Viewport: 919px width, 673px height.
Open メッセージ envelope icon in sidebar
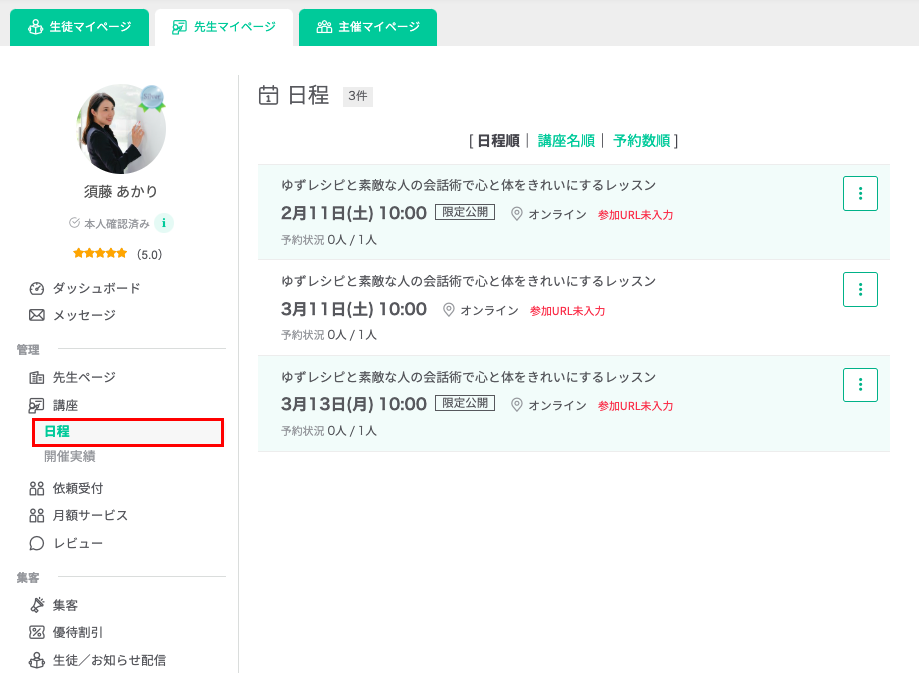[x=37, y=315]
